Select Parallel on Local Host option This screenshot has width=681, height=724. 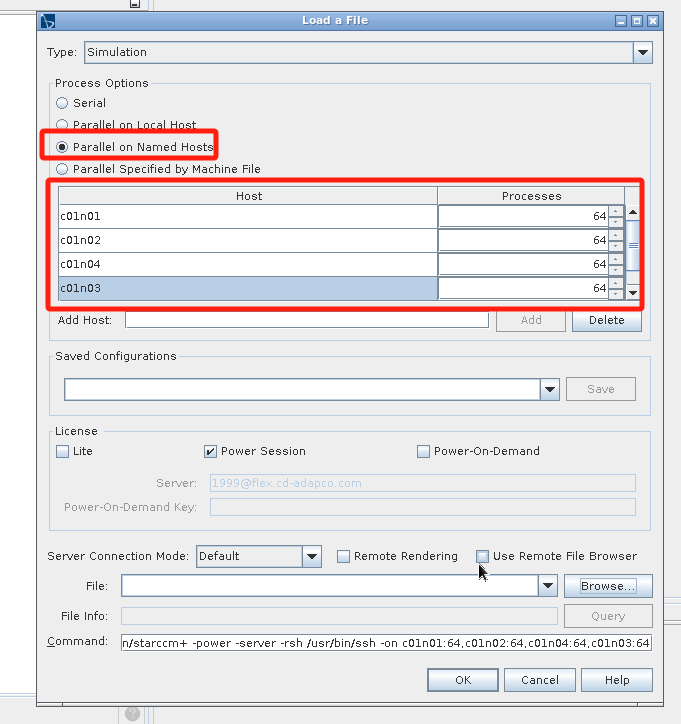click(x=62, y=125)
